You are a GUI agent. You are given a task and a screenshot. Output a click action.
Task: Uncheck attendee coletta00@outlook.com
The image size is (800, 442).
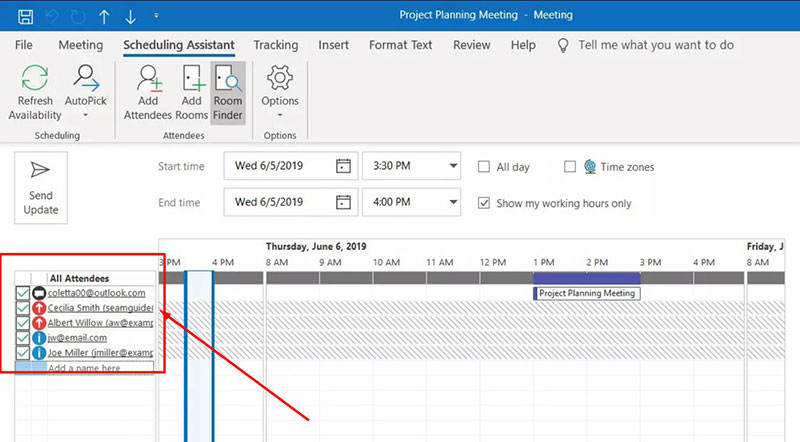(x=22, y=293)
